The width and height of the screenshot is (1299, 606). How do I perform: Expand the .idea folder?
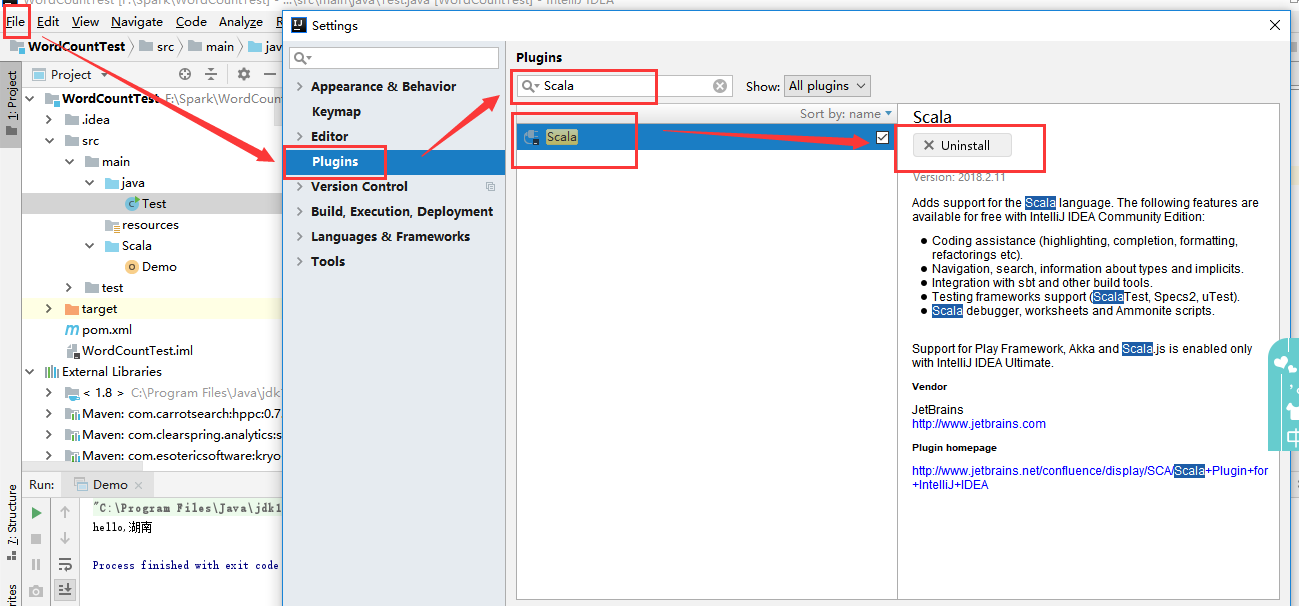(x=49, y=120)
